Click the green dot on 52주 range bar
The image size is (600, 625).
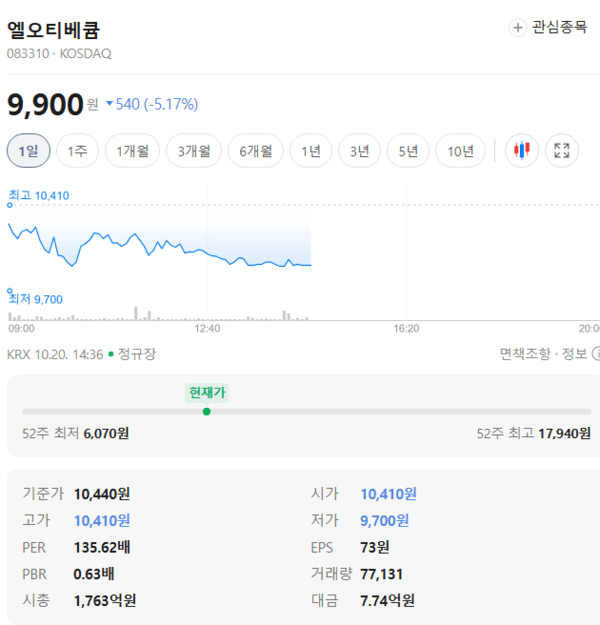pyautogui.click(x=207, y=412)
